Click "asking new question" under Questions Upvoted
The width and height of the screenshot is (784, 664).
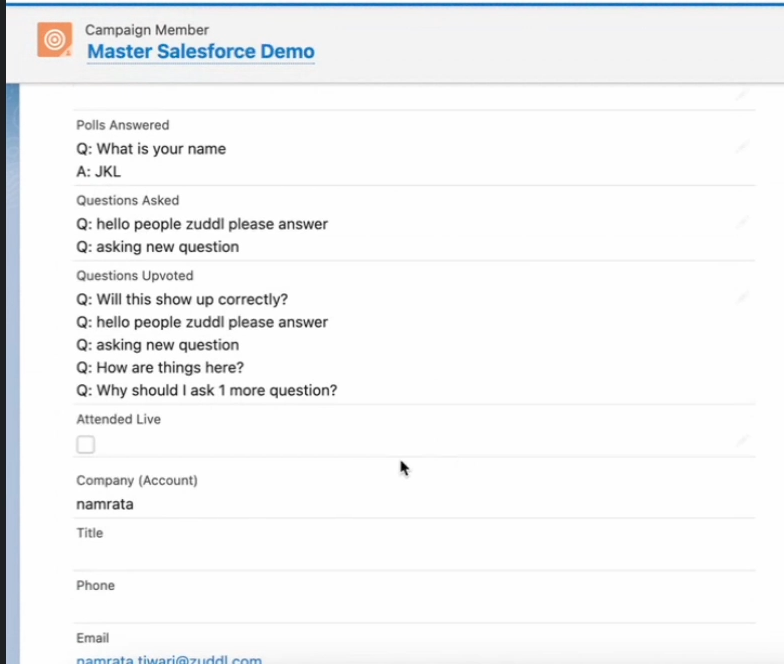[158, 345]
